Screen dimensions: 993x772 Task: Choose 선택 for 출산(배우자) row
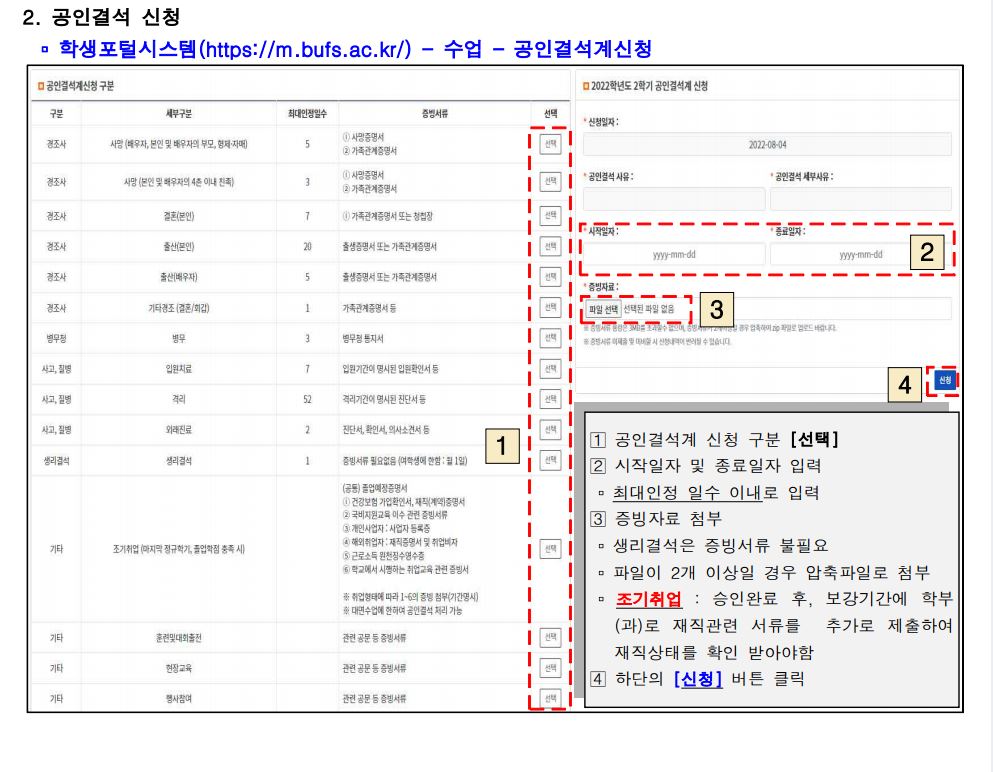coord(549,277)
